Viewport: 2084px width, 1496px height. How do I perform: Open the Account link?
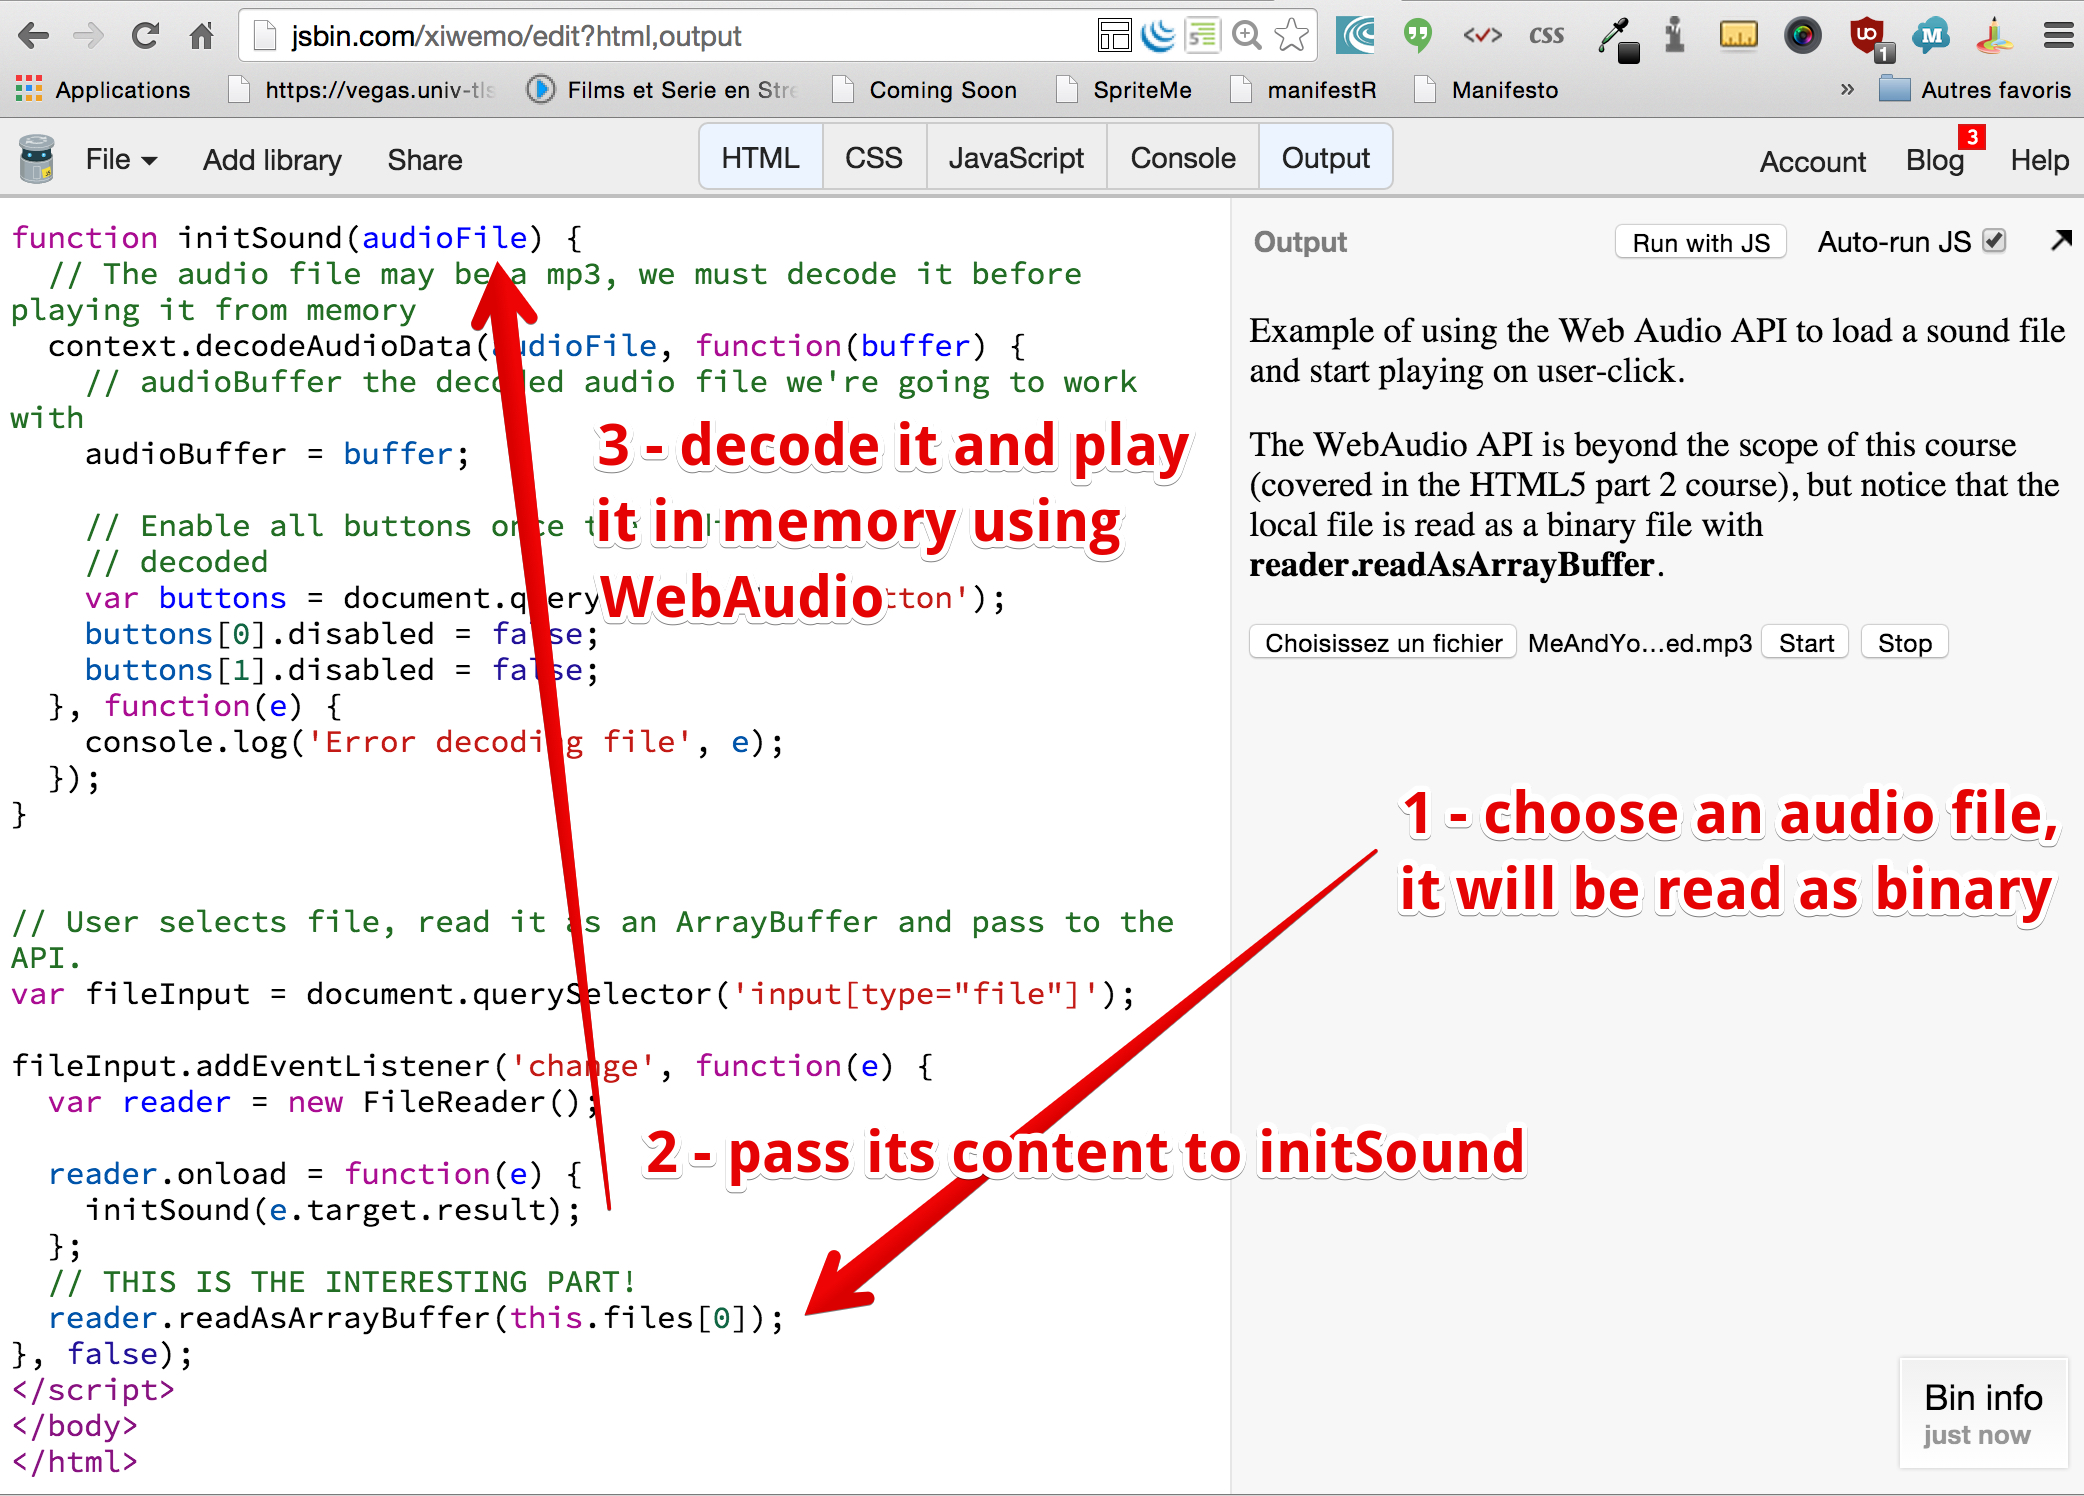click(1812, 161)
